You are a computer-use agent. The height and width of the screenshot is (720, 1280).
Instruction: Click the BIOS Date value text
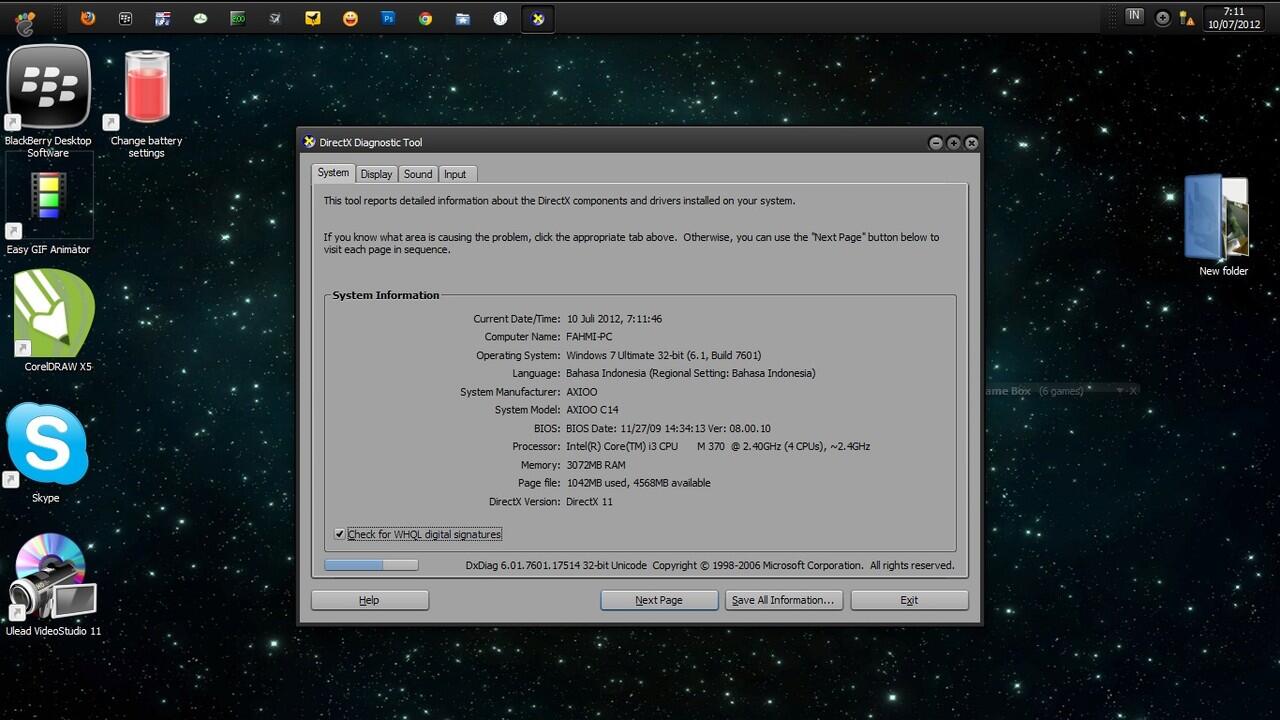pos(668,428)
